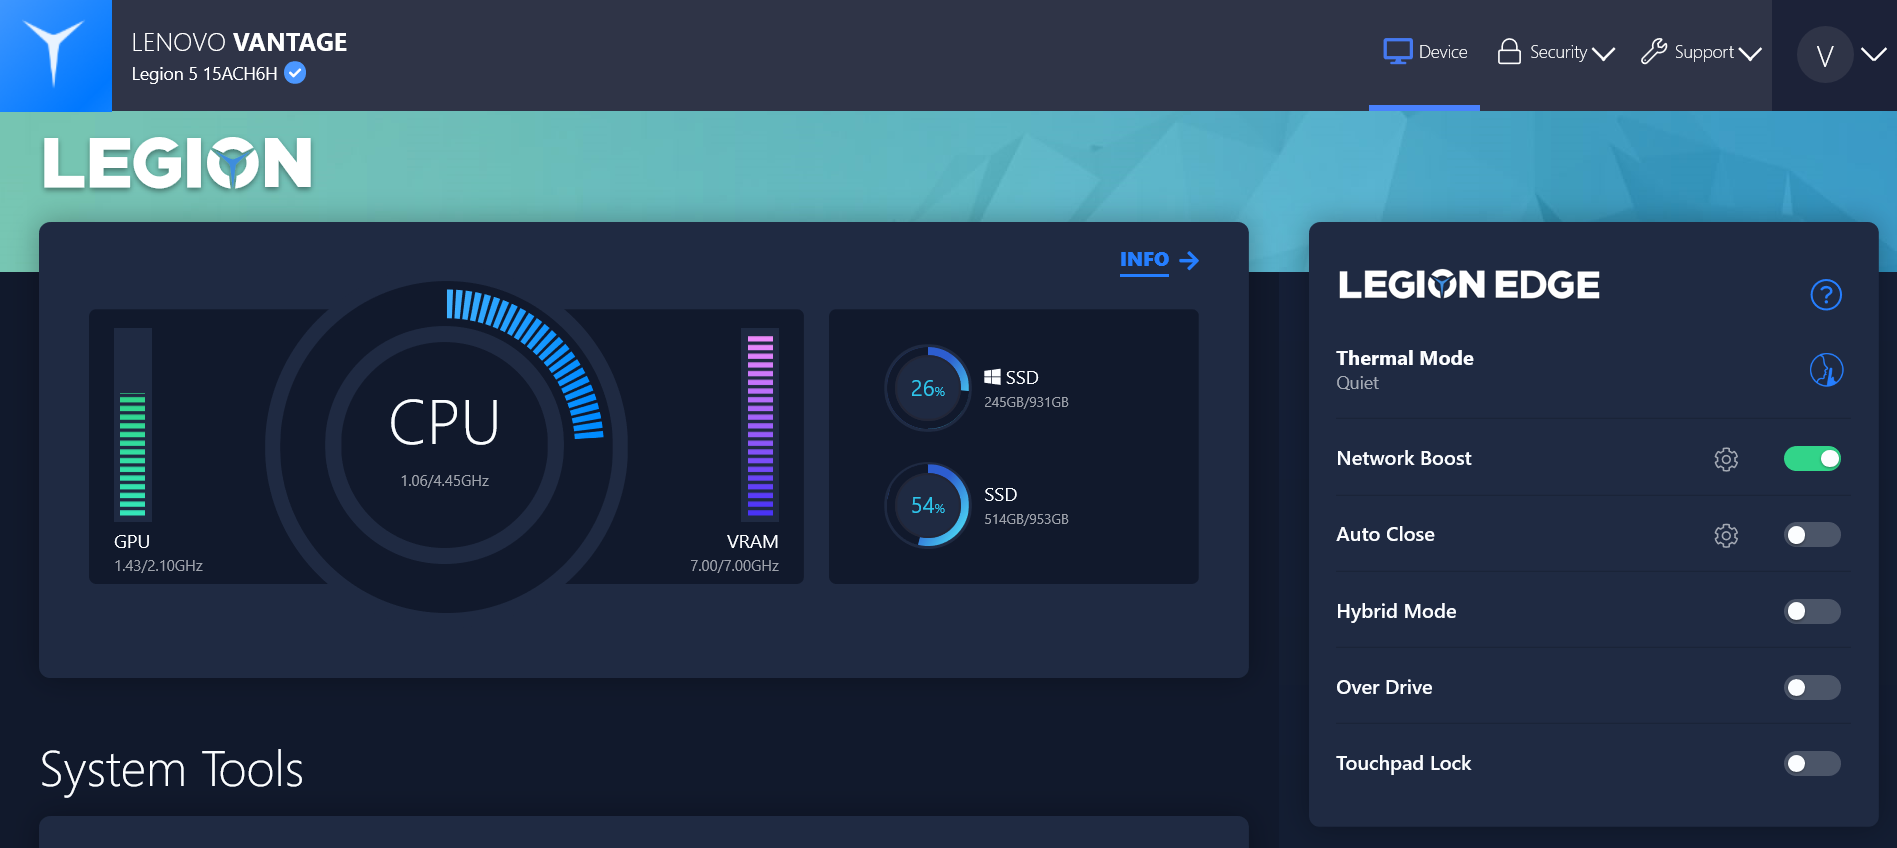Click the 1.43/2.10GHz GPU reading
Image resolution: width=1897 pixels, height=848 pixels.
[158, 566]
